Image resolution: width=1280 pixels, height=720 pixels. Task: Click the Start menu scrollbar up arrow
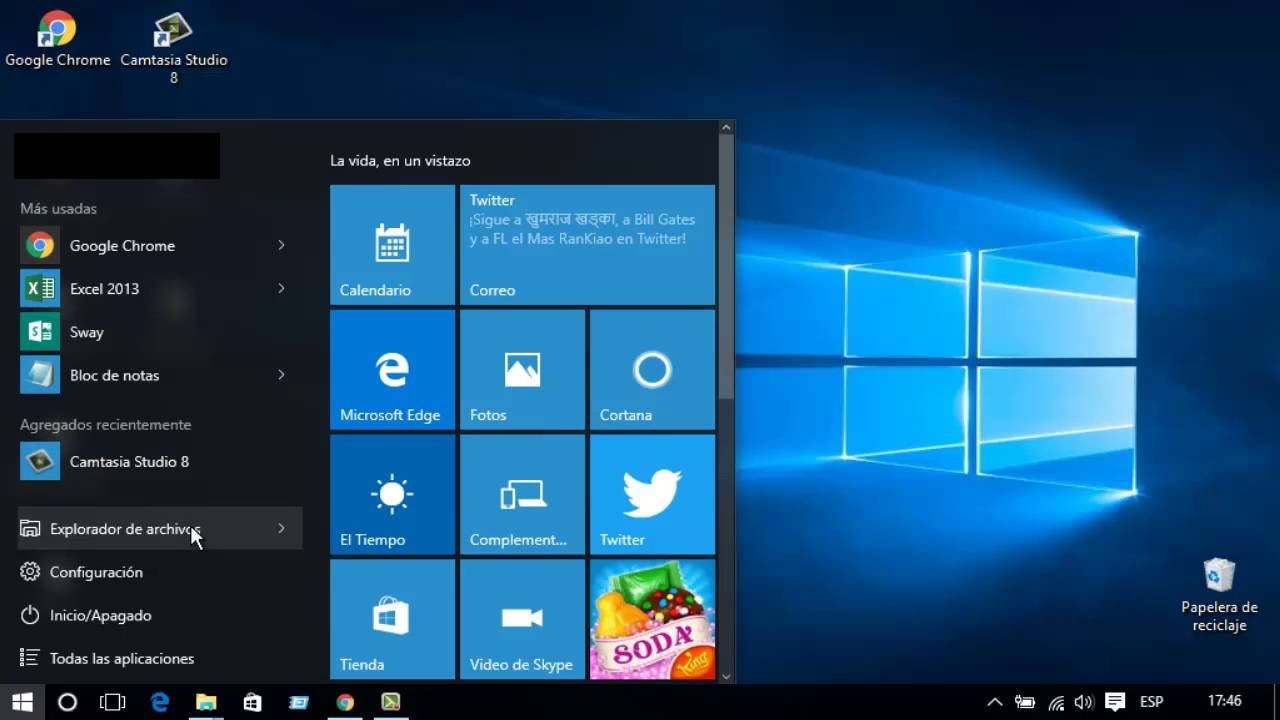point(726,127)
